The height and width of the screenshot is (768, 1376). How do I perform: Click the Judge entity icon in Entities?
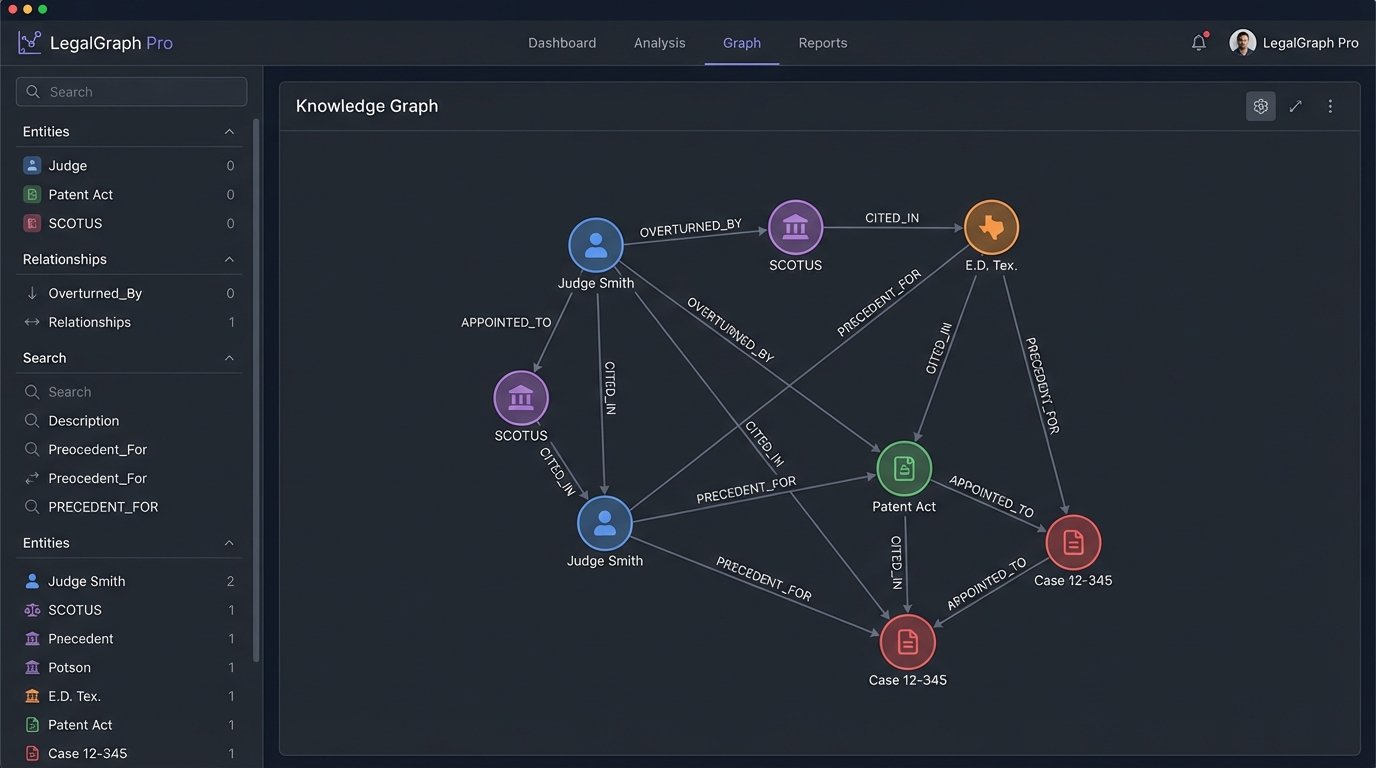point(32,165)
